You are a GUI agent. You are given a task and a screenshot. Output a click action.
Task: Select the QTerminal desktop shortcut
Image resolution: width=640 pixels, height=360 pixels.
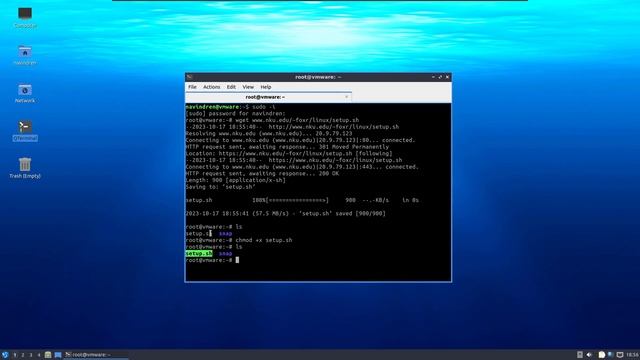25,131
